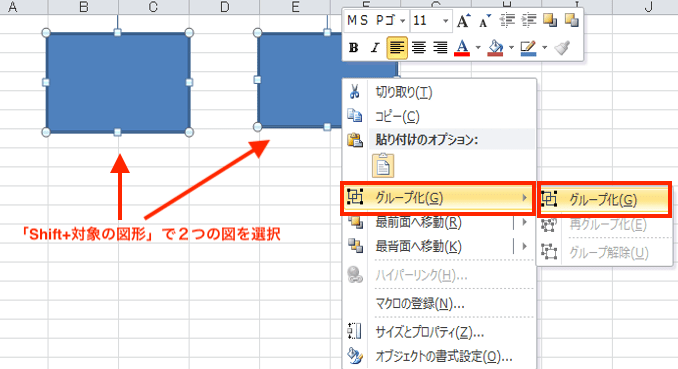
Task: Click the hyperlink globe icon
Action: tap(355, 275)
